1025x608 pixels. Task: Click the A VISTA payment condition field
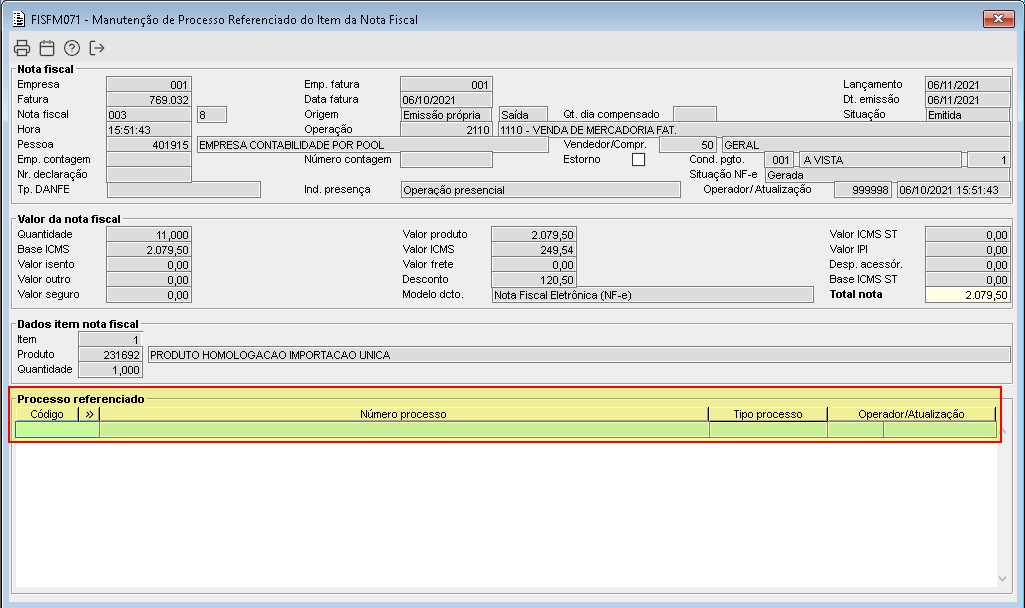point(880,160)
